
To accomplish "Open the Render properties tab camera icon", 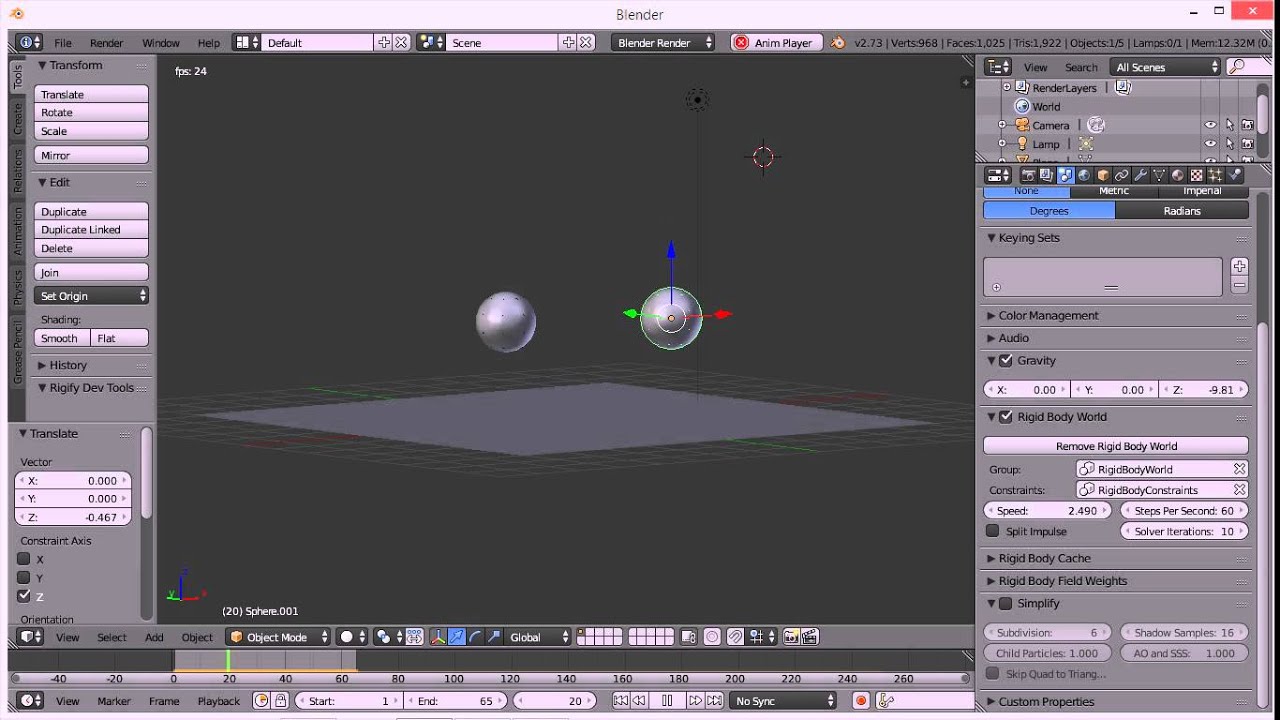I will (x=1027, y=175).
